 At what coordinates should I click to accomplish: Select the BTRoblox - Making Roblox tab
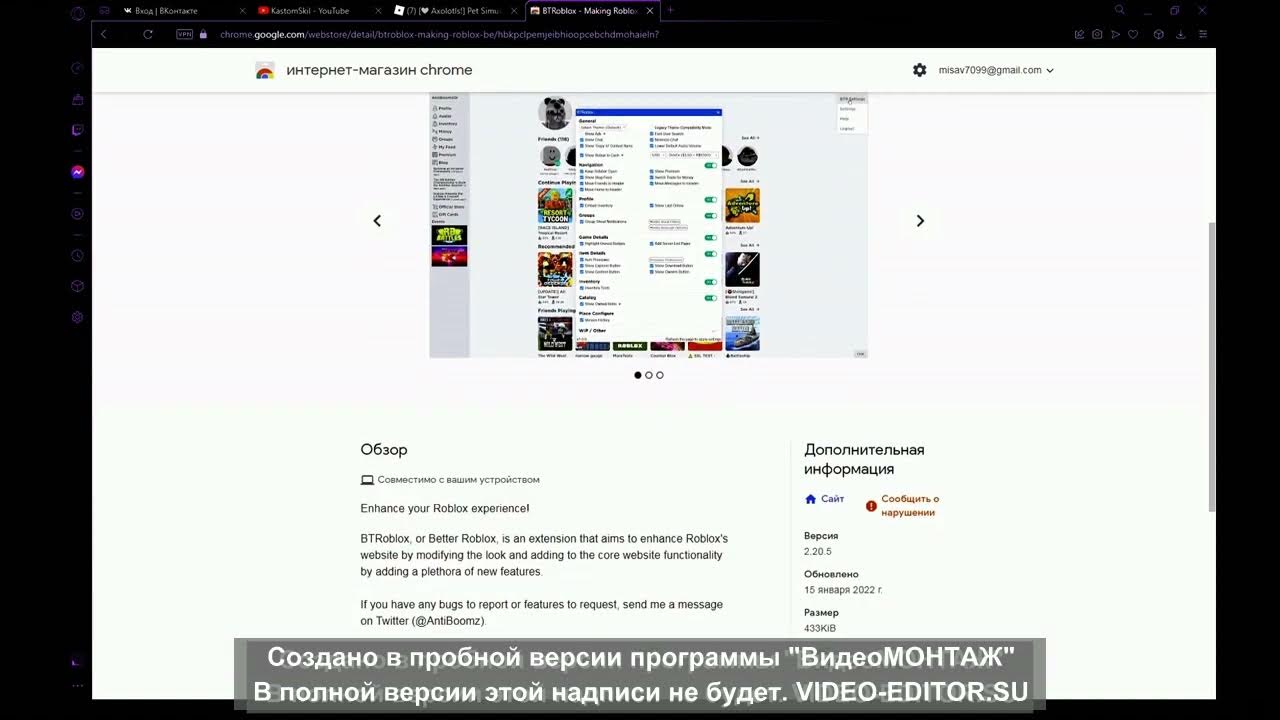coord(592,10)
